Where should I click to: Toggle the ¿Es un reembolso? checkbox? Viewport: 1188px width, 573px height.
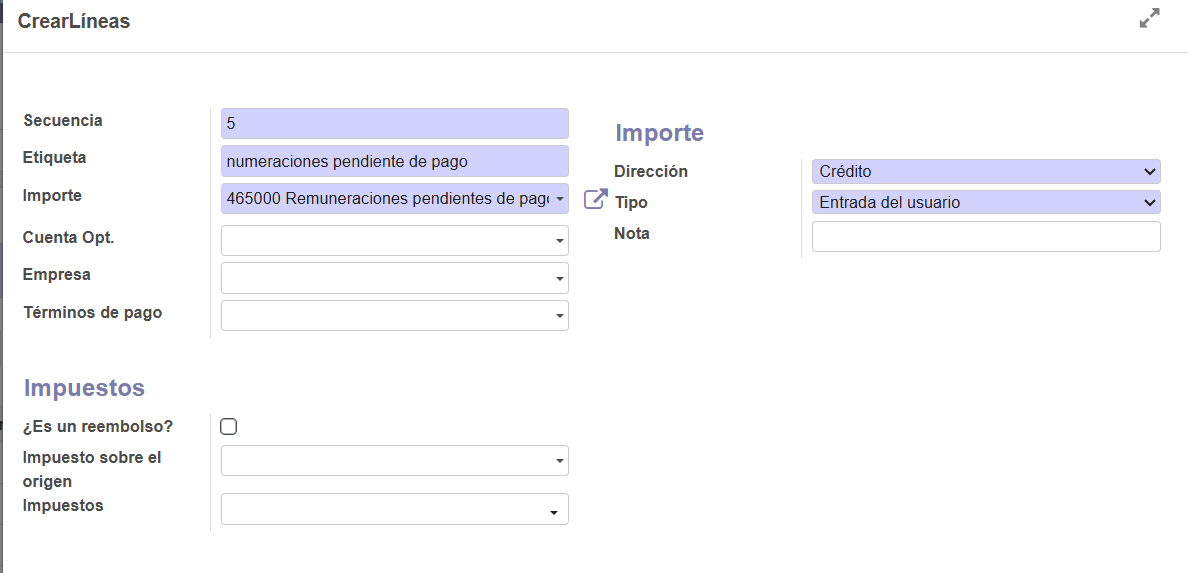click(x=229, y=427)
